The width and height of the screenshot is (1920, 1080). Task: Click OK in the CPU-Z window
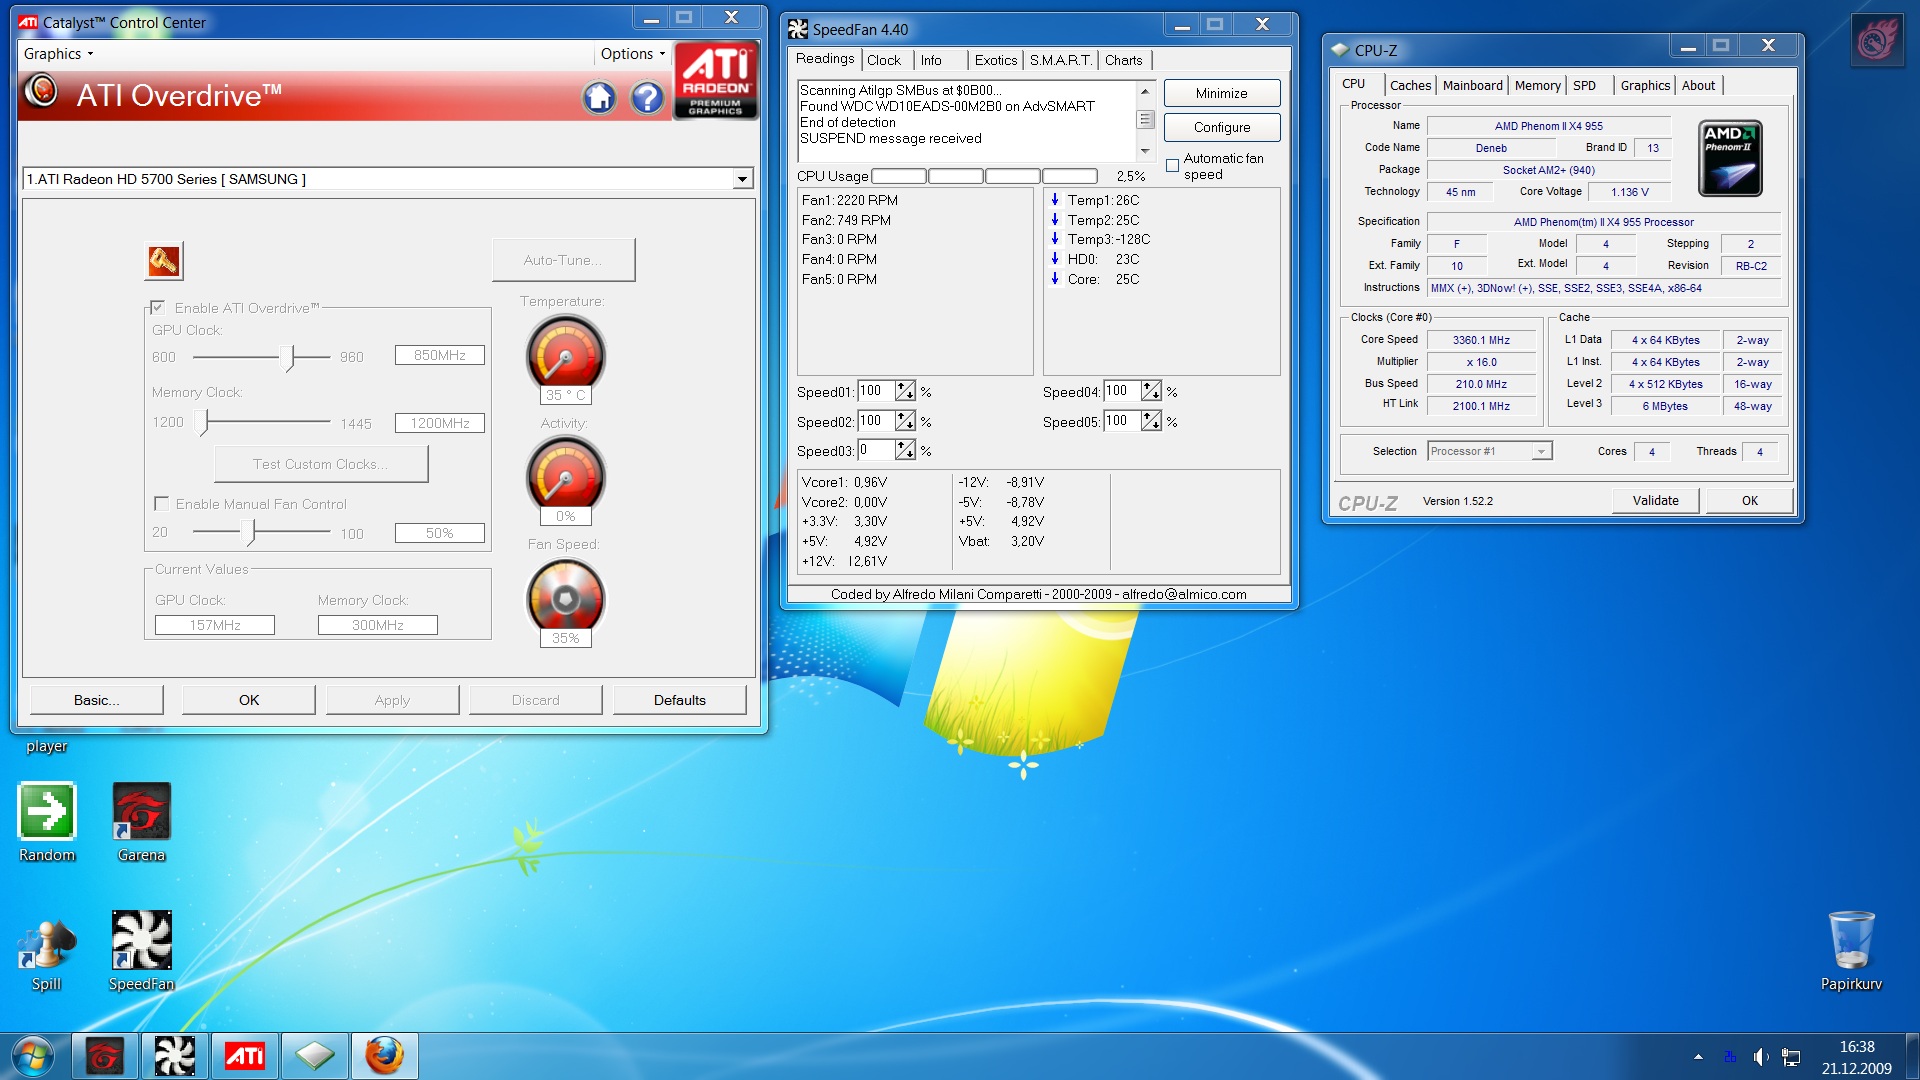1749,500
